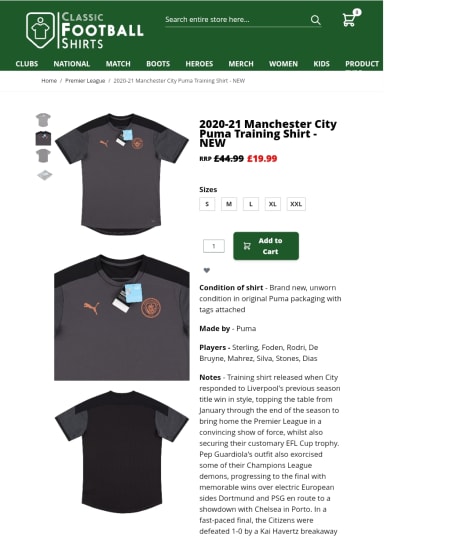The image size is (475, 536).
Task: Add shirt to wishlist heart icon
Action: (x=207, y=270)
